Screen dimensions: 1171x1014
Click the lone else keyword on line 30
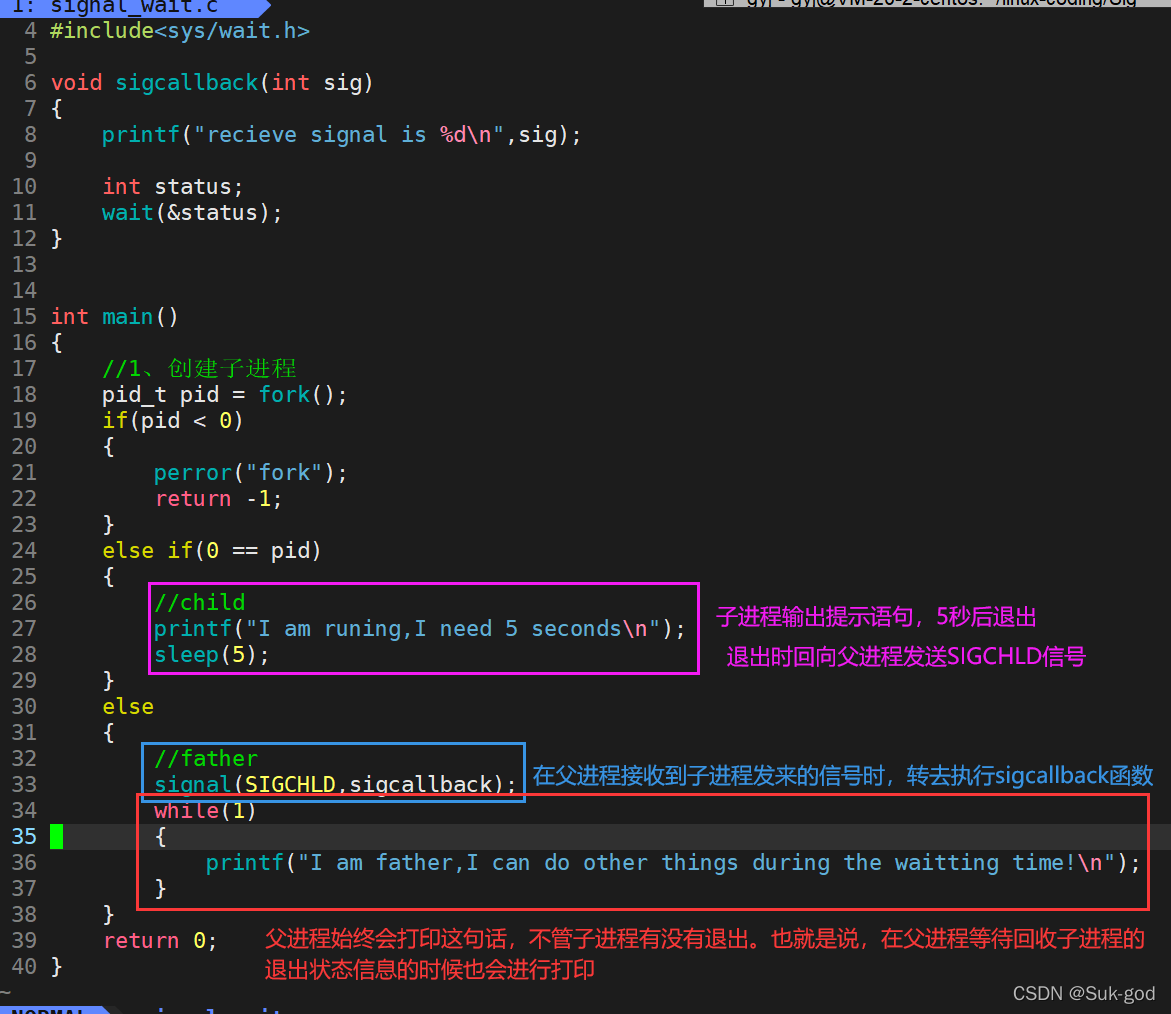coord(128,706)
